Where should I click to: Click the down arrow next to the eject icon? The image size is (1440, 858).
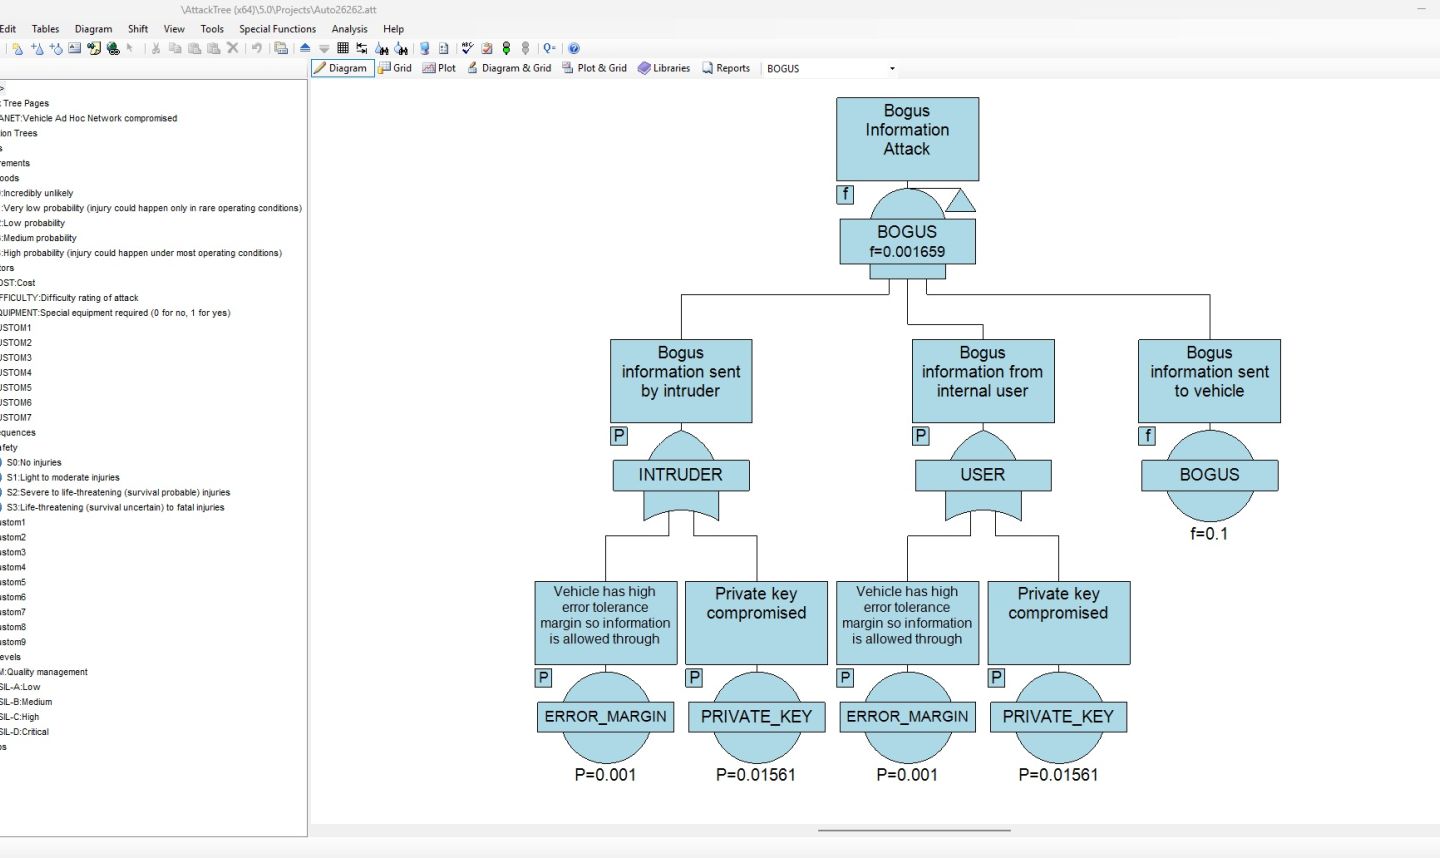323,48
